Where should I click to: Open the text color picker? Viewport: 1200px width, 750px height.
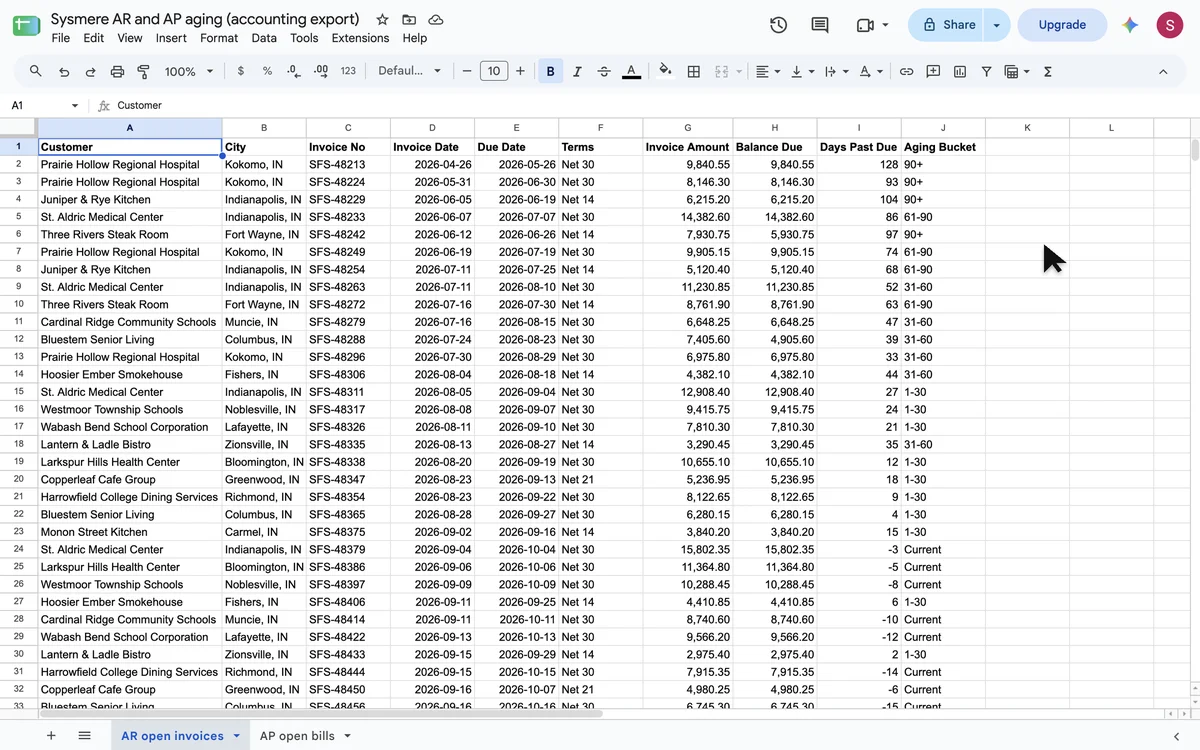pos(631,71)
